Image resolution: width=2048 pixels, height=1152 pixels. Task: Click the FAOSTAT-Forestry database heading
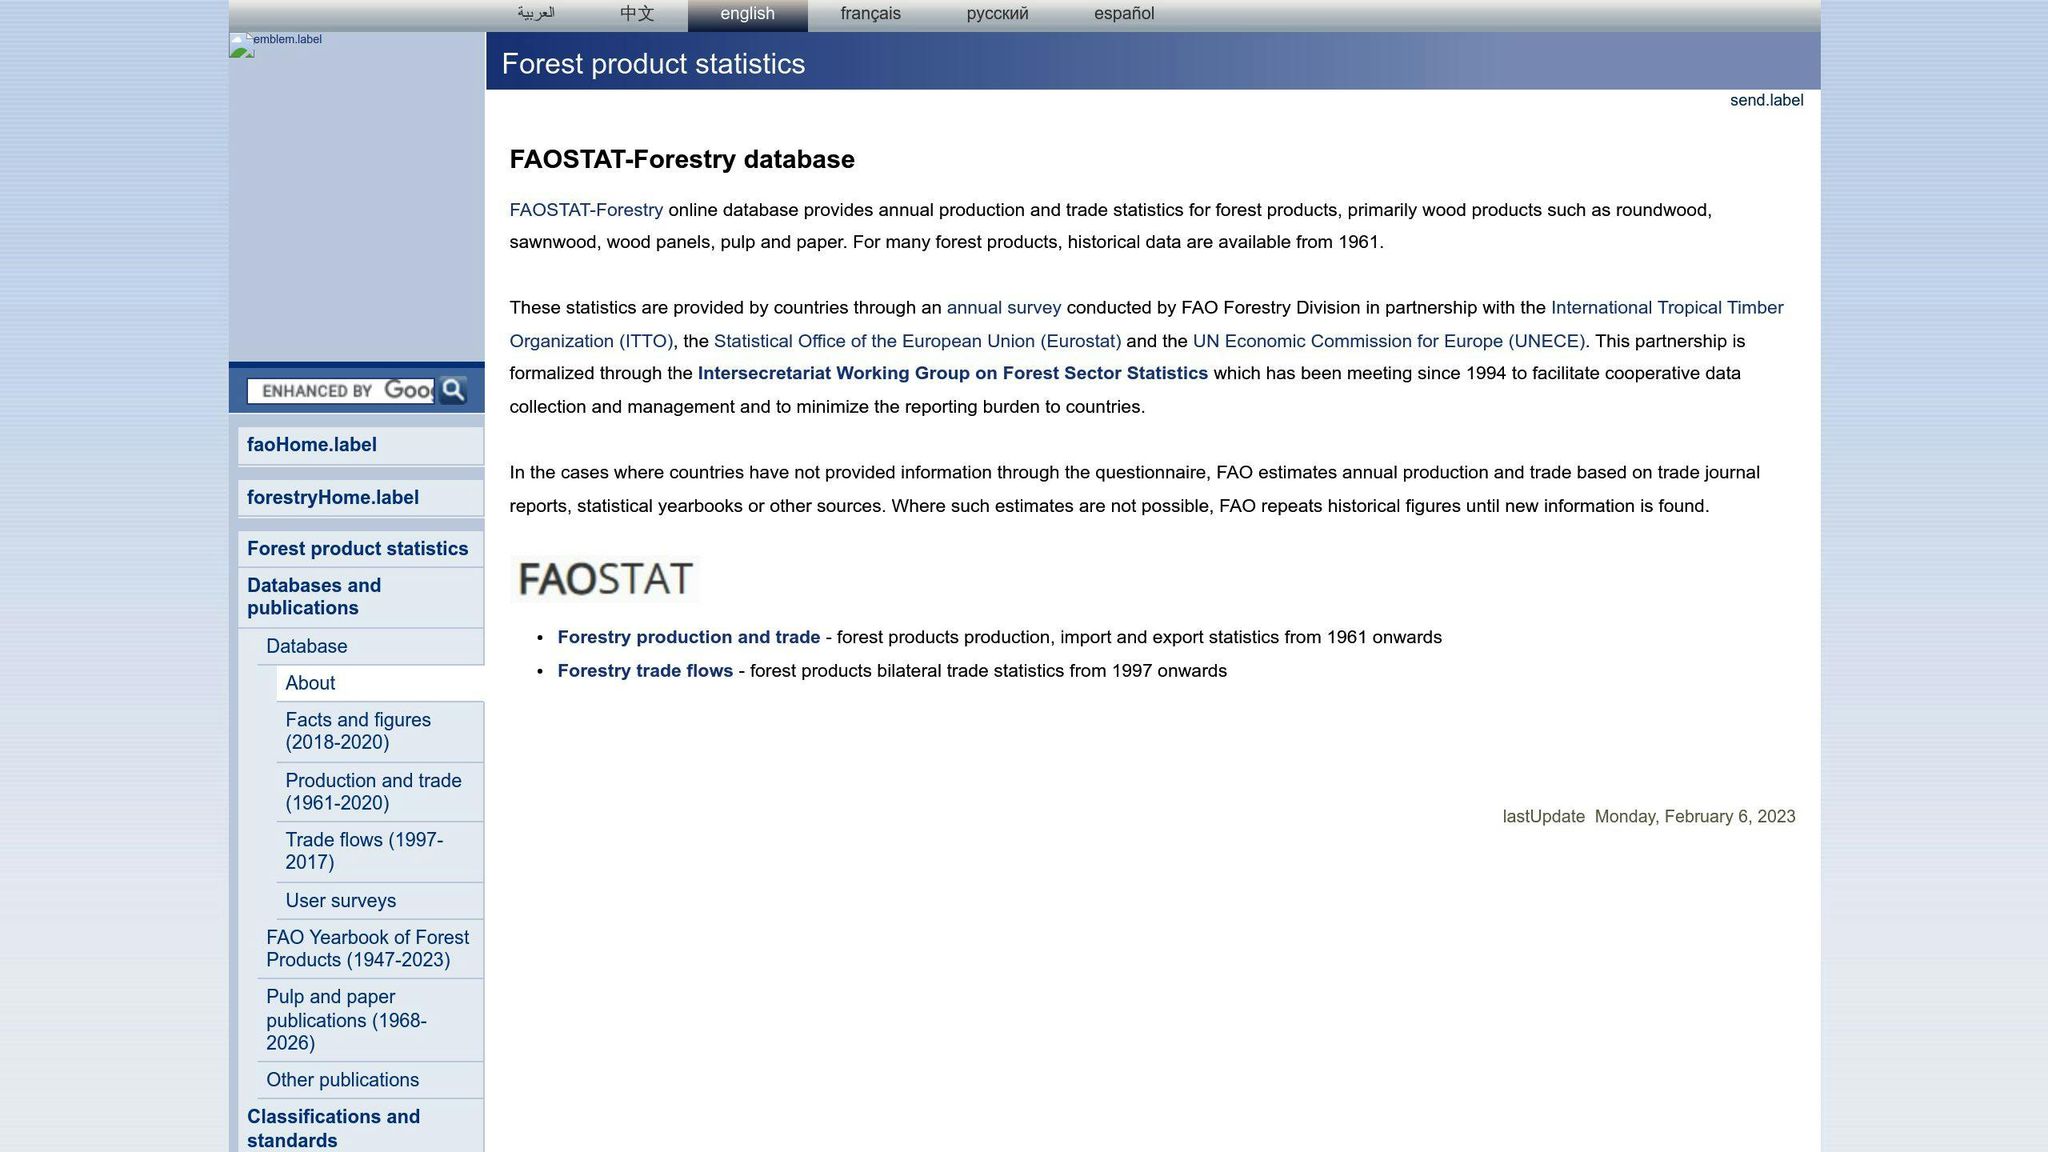click(x=682, y=160)
